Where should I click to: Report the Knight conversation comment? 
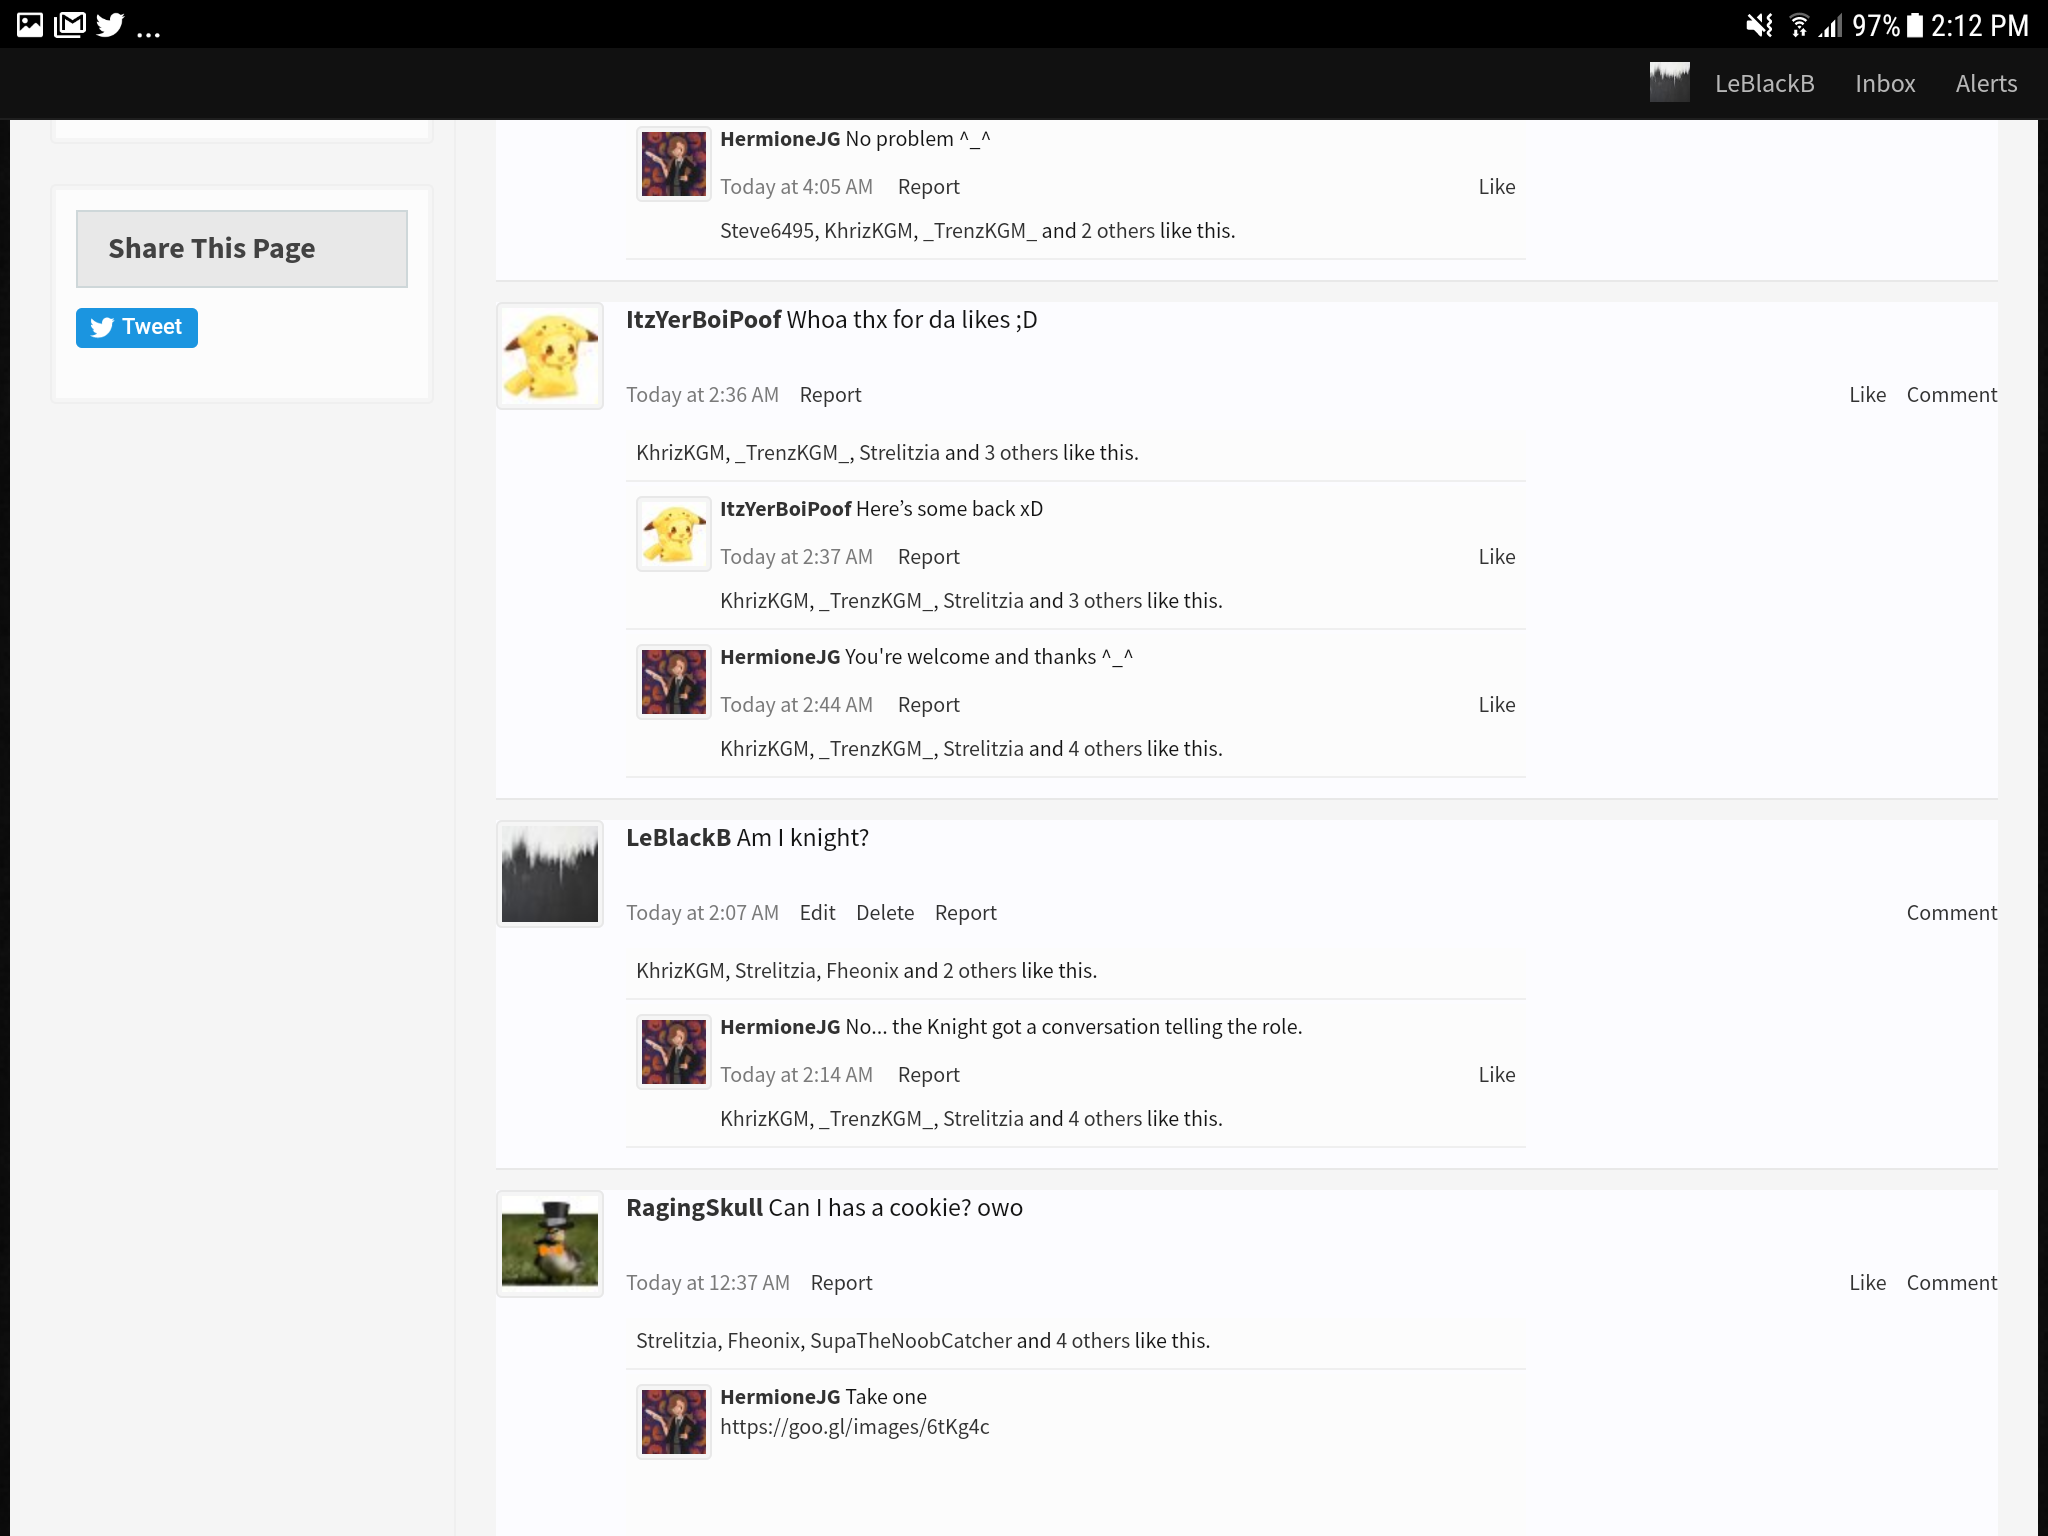(x=928, y=1075)
